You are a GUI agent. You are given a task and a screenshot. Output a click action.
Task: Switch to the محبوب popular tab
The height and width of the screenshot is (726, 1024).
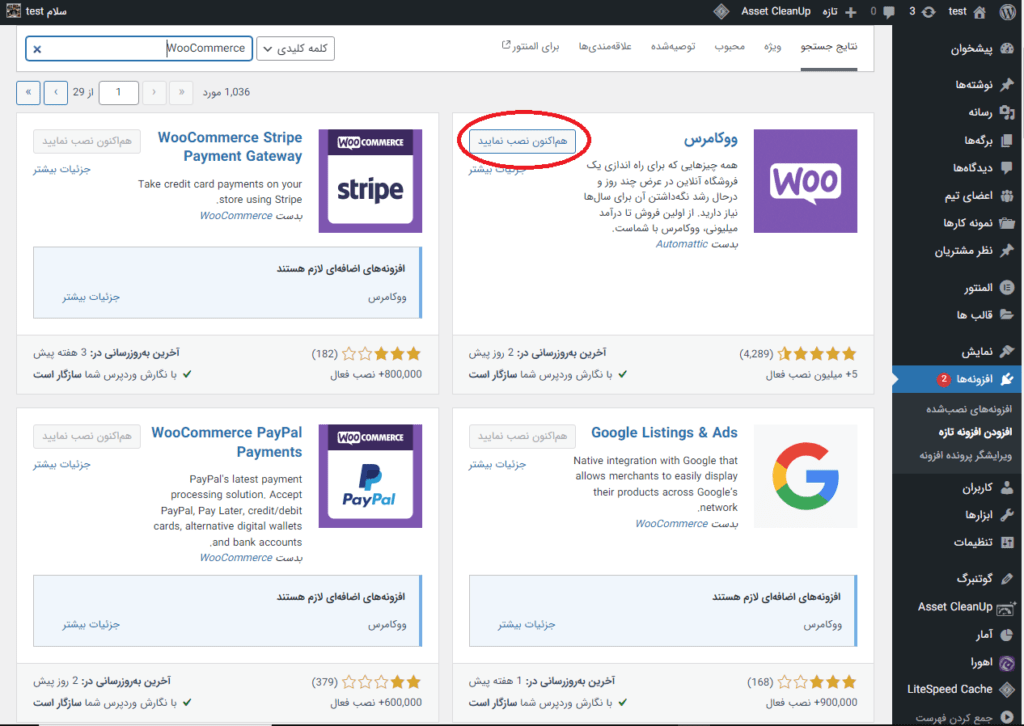pos(729,47)
